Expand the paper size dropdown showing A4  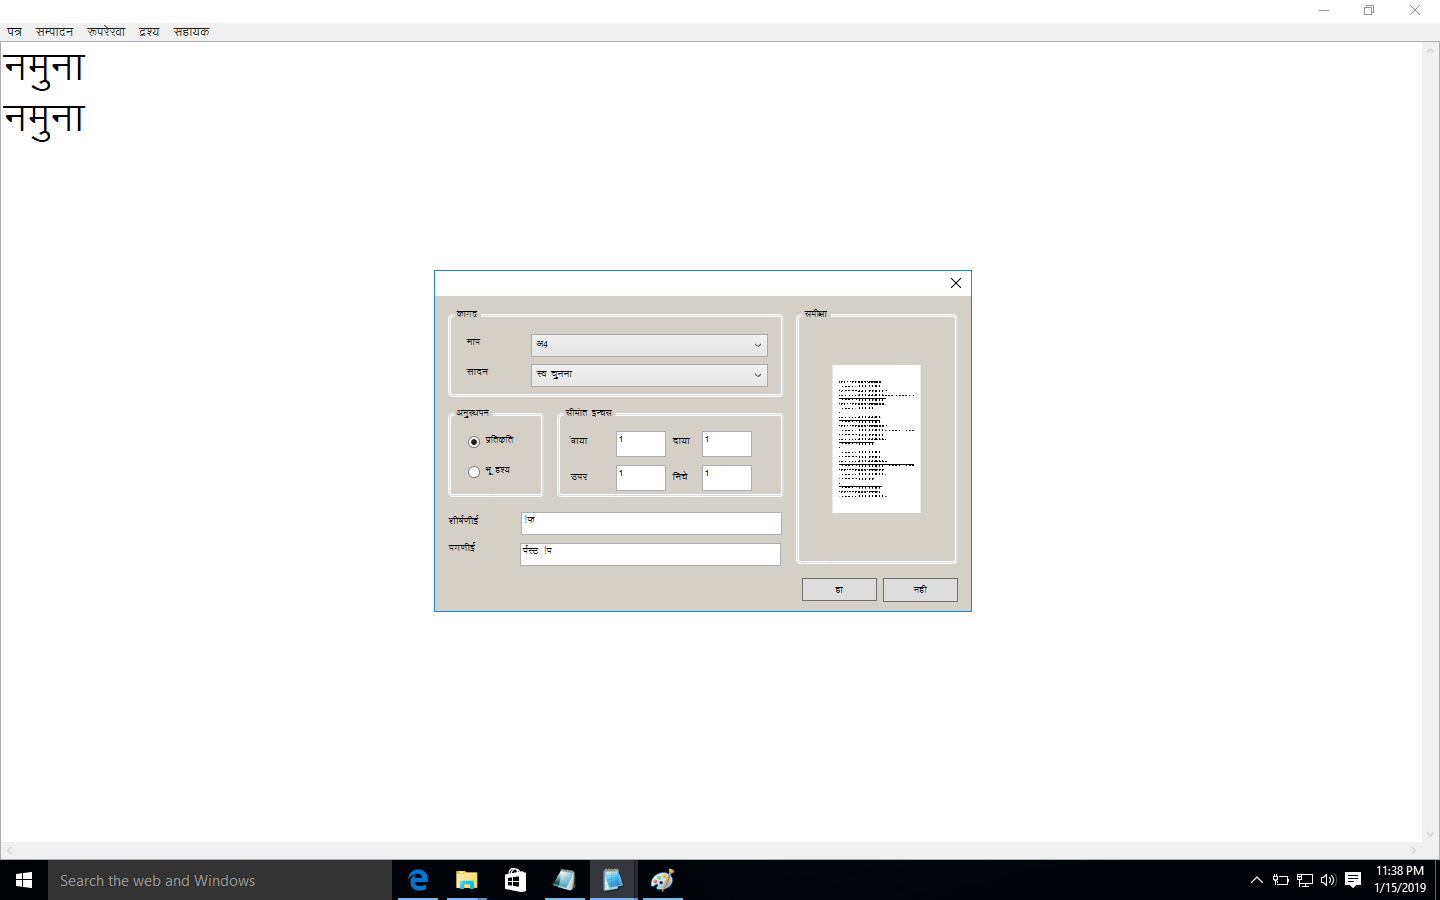[x=649, y=345]
